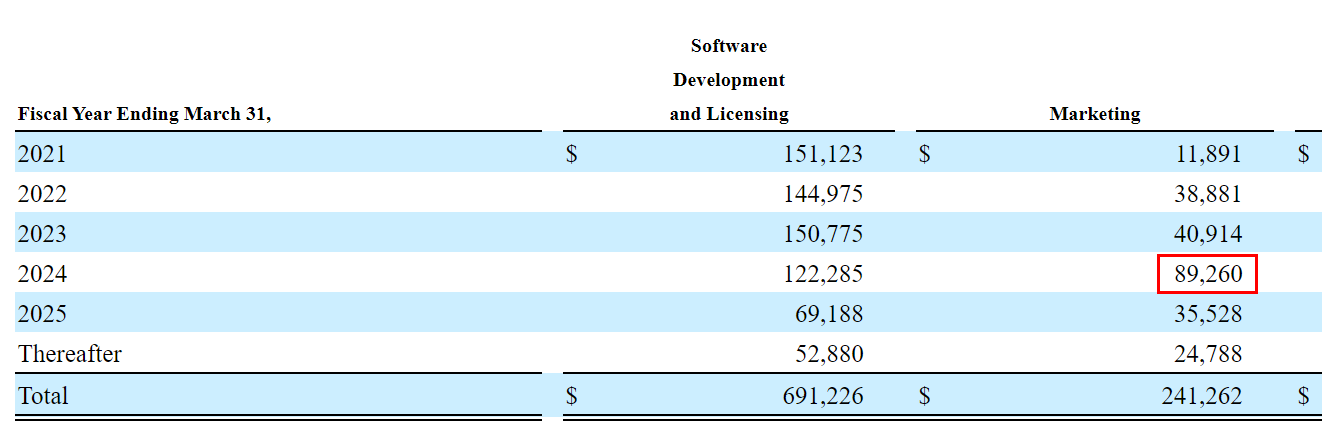Select the 40,914 Marketing amount

coord(1207,234)
